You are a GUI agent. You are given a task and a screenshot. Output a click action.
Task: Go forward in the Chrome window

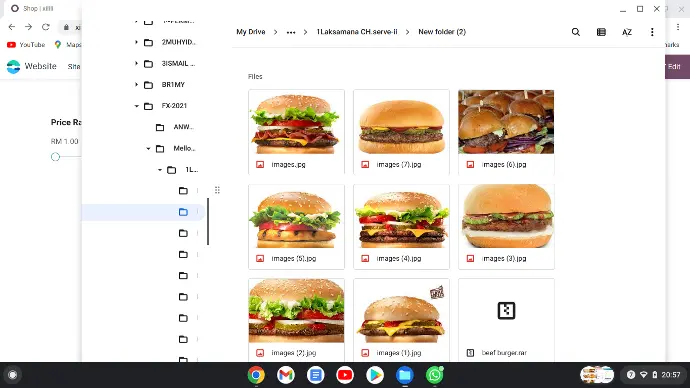pyautogui.click(x=29, y=27)
